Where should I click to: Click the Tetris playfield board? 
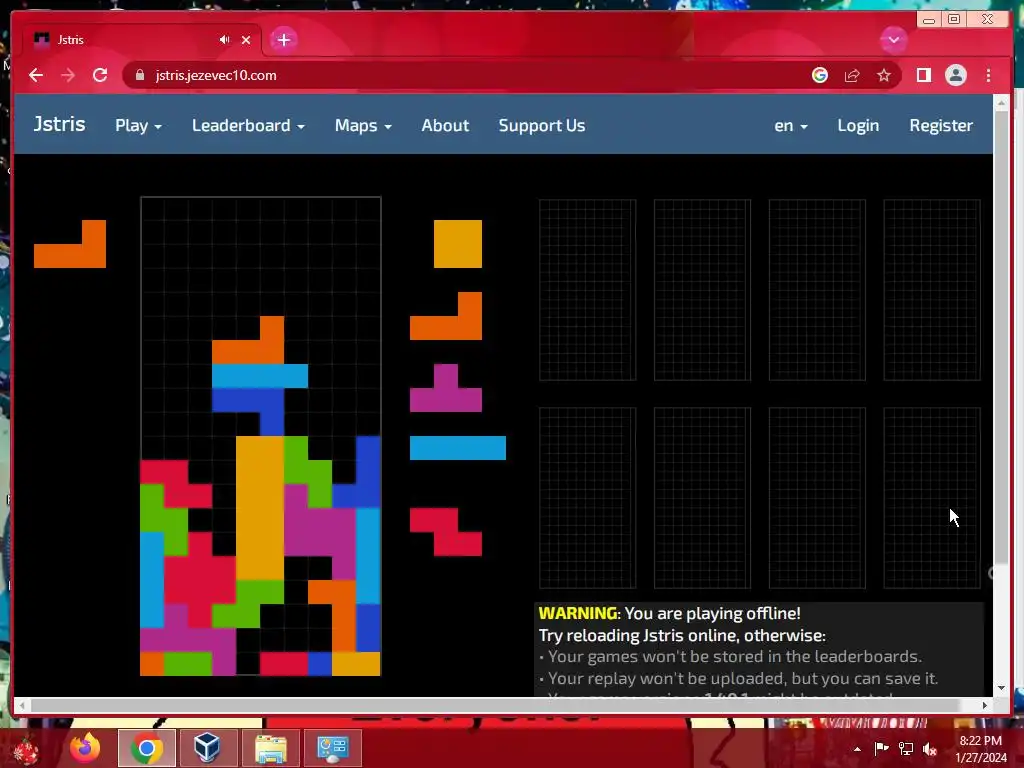coord(261,436)
